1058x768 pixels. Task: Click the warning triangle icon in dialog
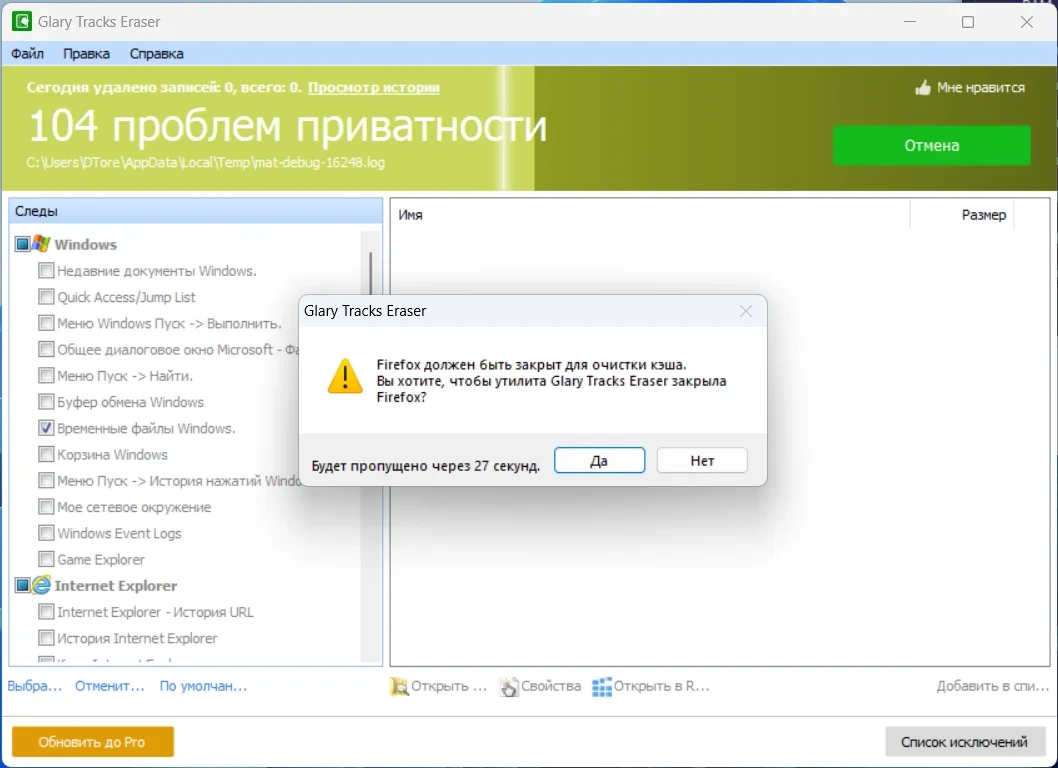coord(345,376)
